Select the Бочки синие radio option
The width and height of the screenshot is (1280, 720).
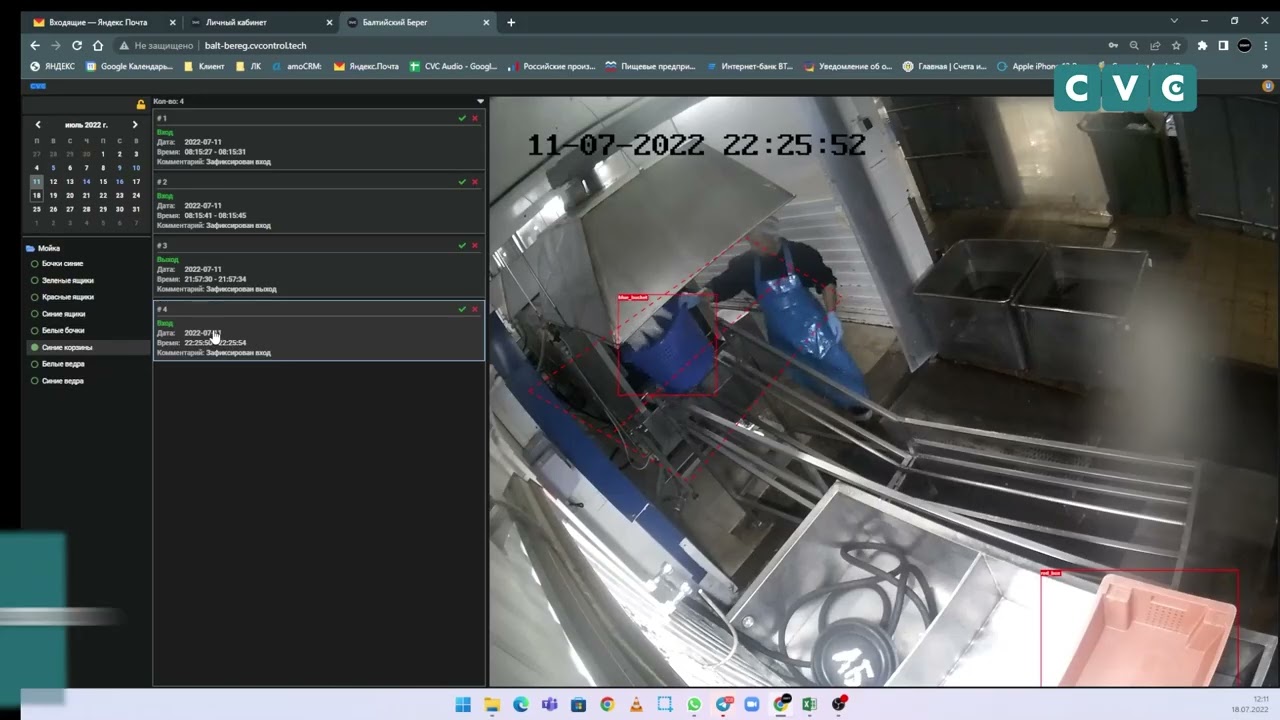[35, 264]
